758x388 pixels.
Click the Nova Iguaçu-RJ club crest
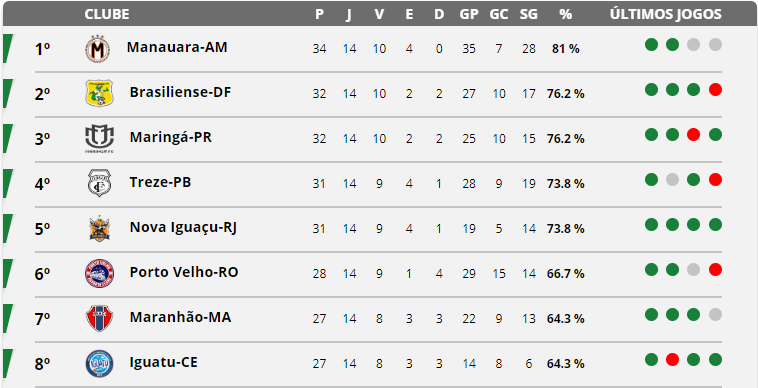point(99,228)
